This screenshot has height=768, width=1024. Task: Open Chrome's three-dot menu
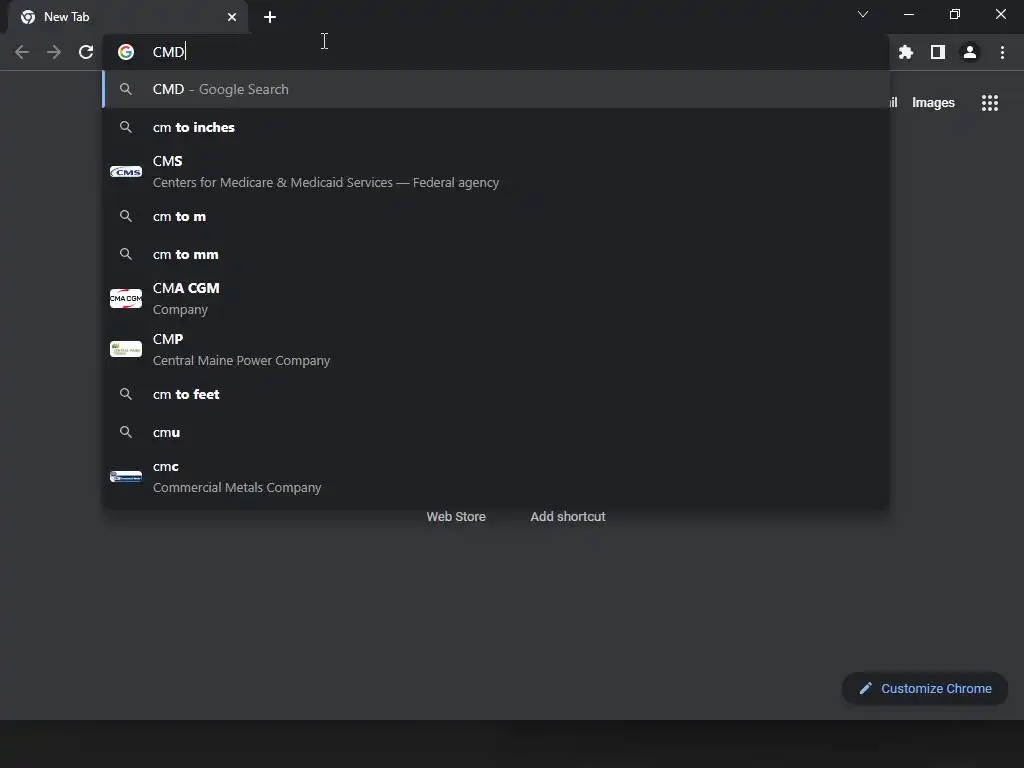click(1002, 52)
